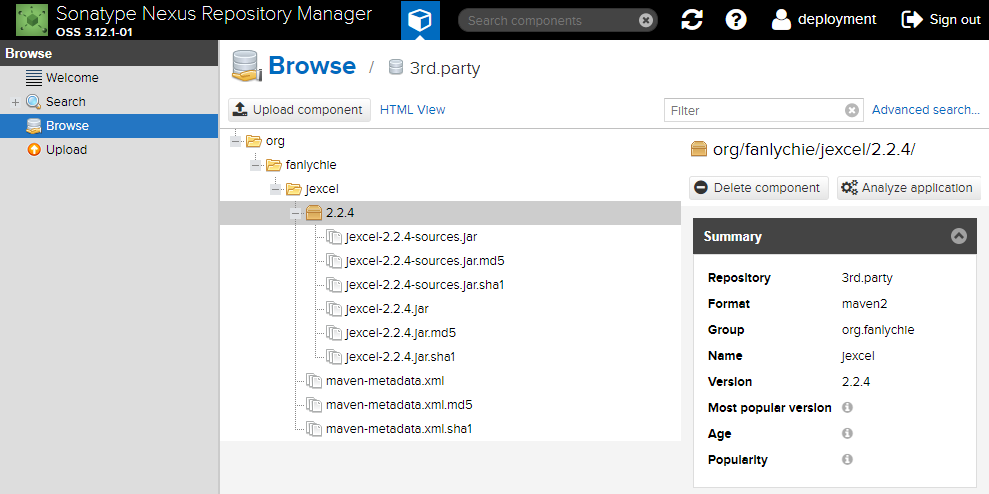
Task: Select the fanlychie folder
Action: tap(310, 165)
